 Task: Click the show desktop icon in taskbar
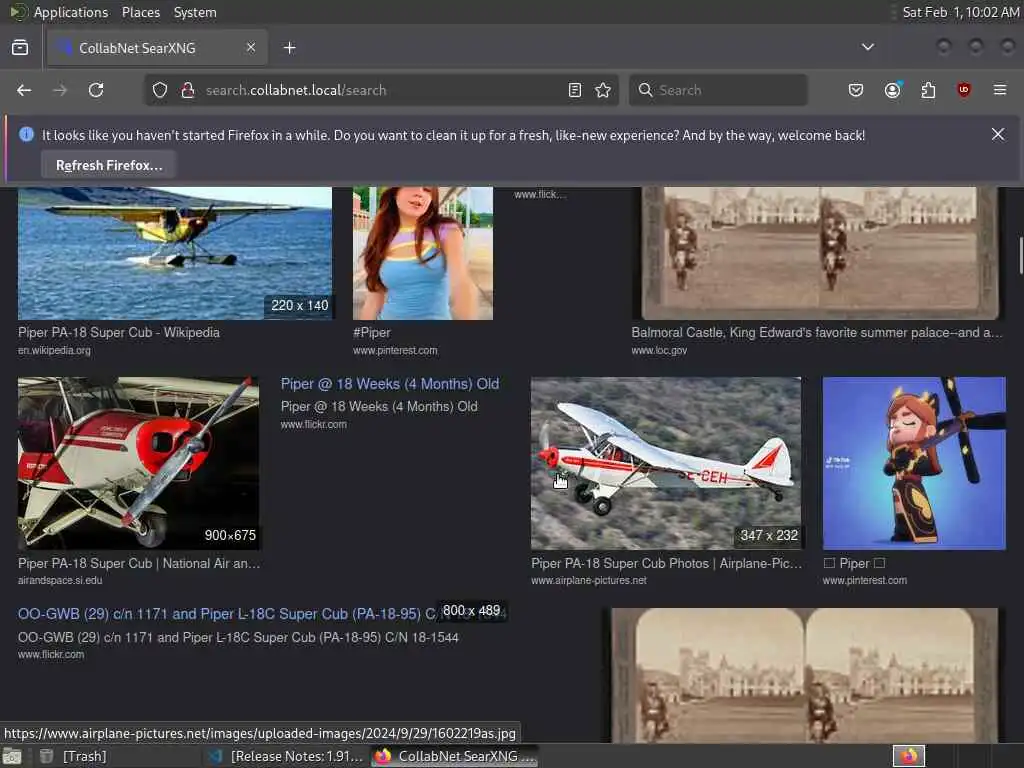point(12,756)
